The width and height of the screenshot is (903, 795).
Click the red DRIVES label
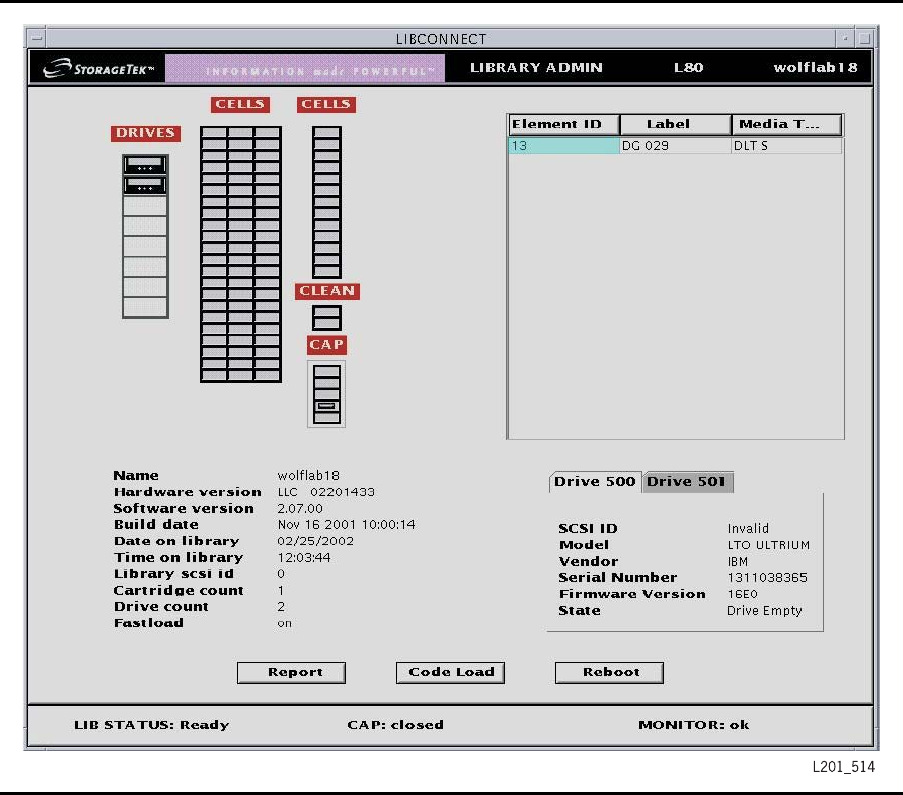pyautogui.click(x=146, y=133)
